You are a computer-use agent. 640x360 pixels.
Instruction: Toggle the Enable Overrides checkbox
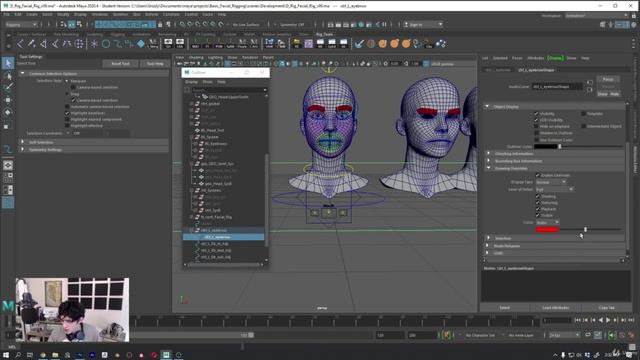(x=538, y=175)
